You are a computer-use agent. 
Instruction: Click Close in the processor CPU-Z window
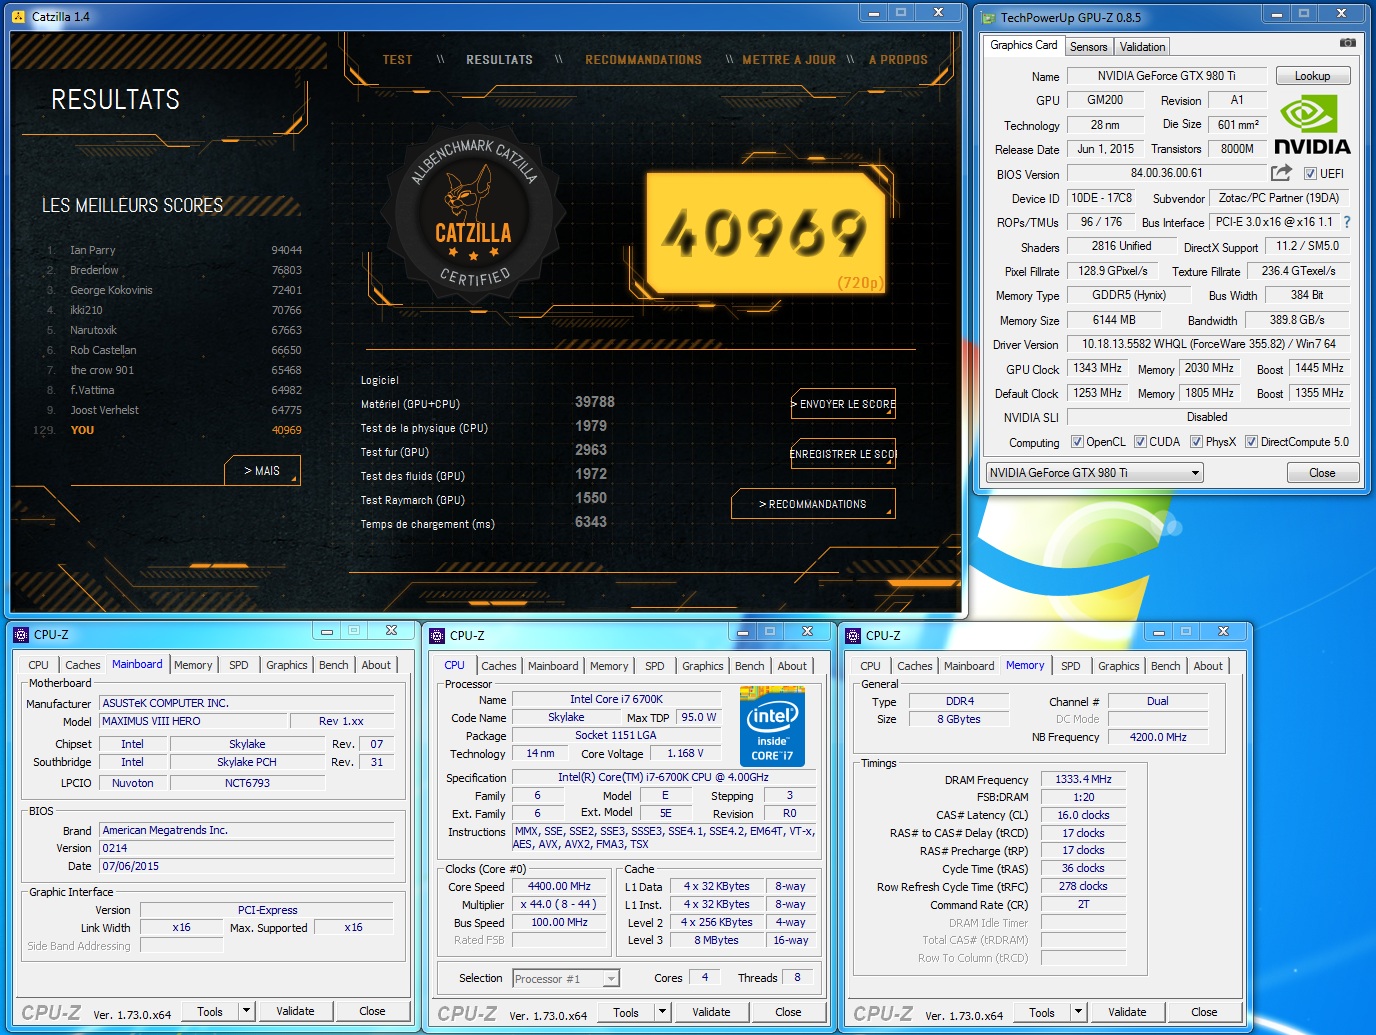pos(788,1012)
